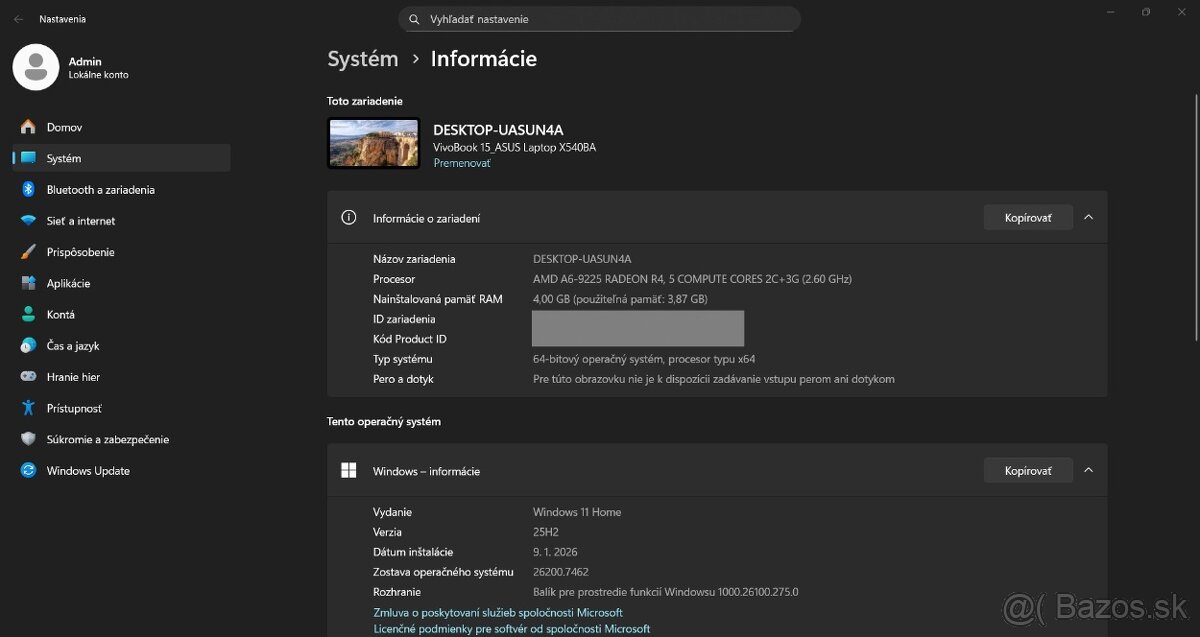Click the Domov home icon in sidebar
This screenshot has width=1200, height=637.
tap(28, 127)
